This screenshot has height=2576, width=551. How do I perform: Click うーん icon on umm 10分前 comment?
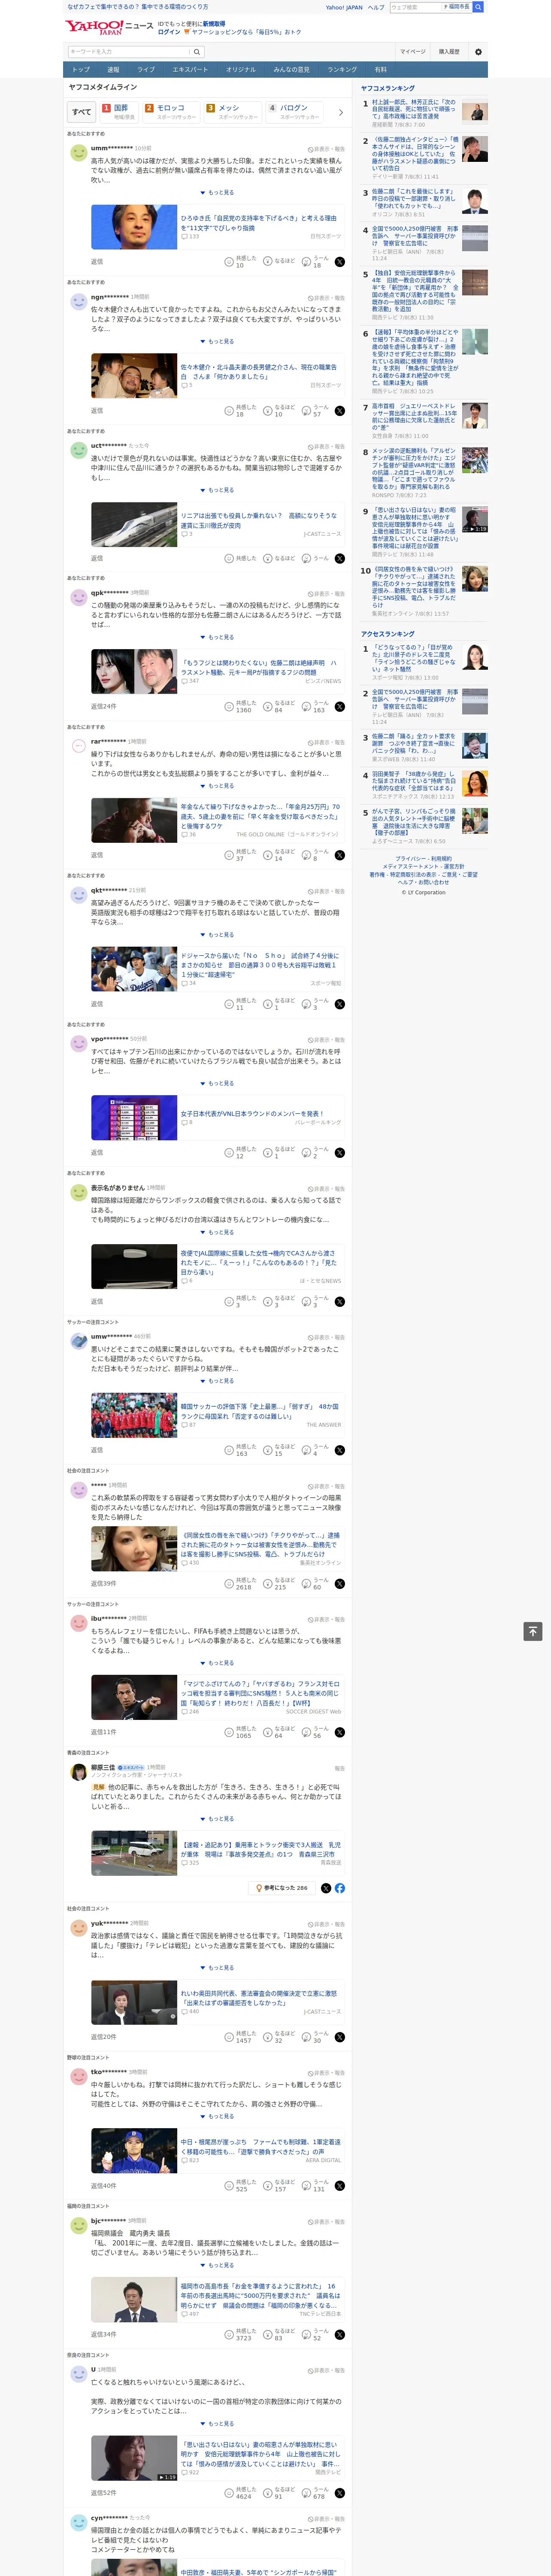(307, 262)
